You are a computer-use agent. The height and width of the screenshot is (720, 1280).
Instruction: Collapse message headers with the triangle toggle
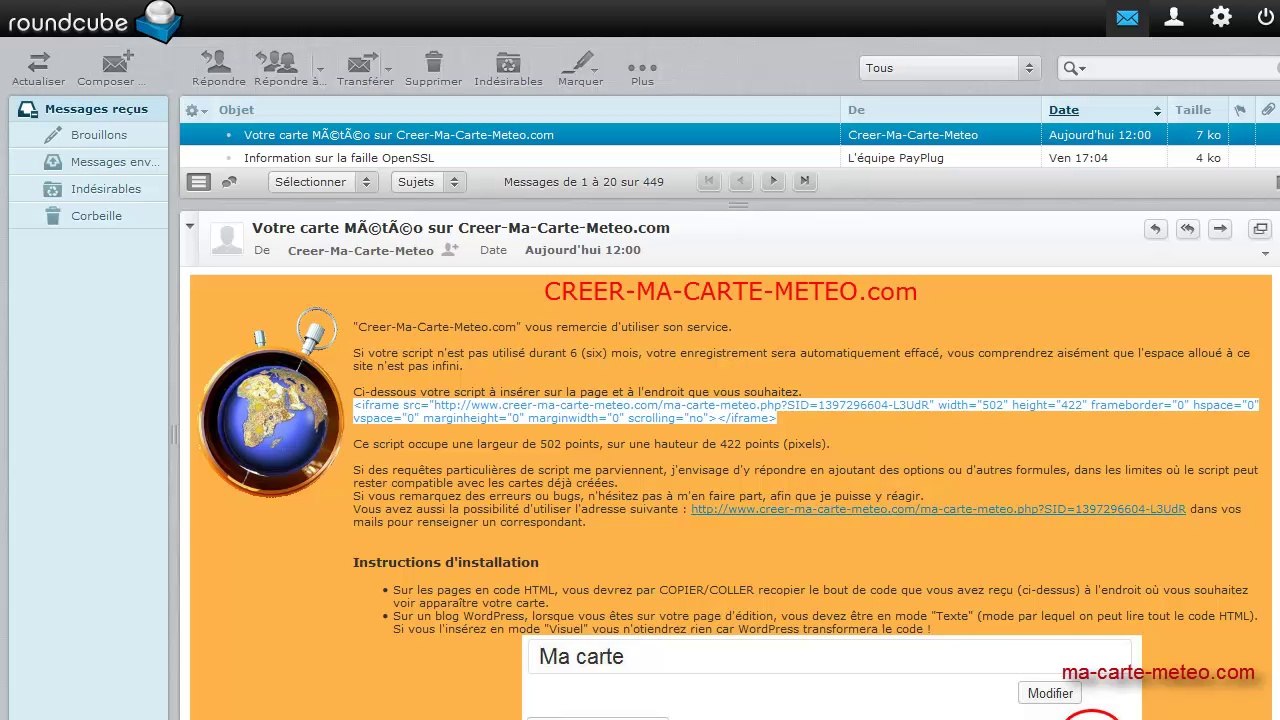tap(189, 227)
